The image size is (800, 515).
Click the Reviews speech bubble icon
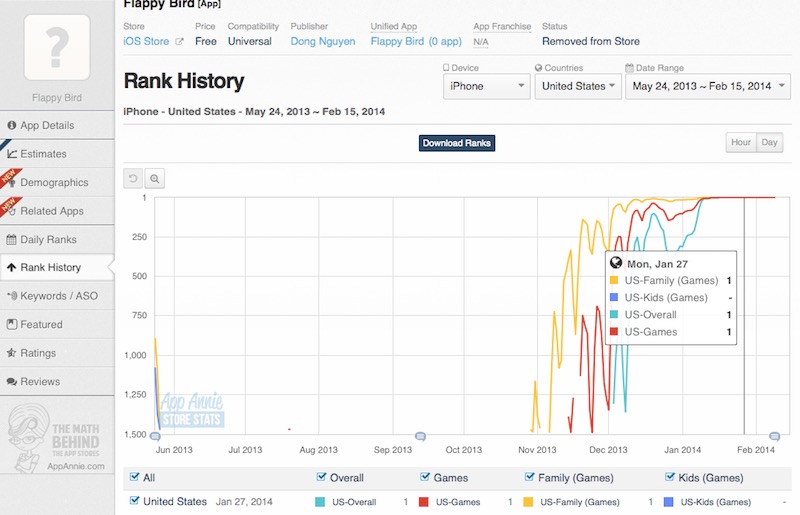coord(11,381)
